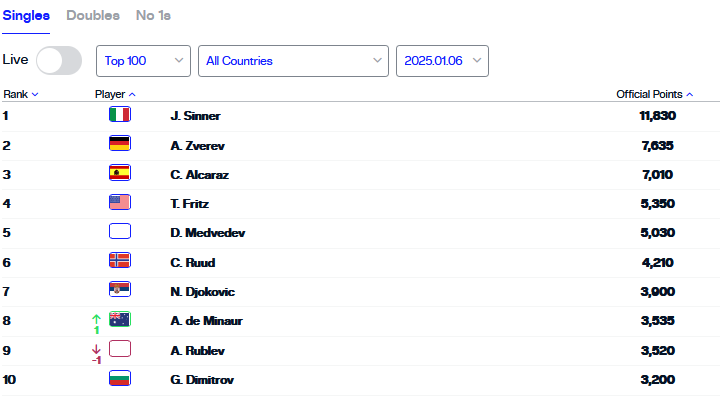Viewport: 720px width, 404px height.
Task: Click the US flag beside T. Fritz
Action: click(119, 203)
